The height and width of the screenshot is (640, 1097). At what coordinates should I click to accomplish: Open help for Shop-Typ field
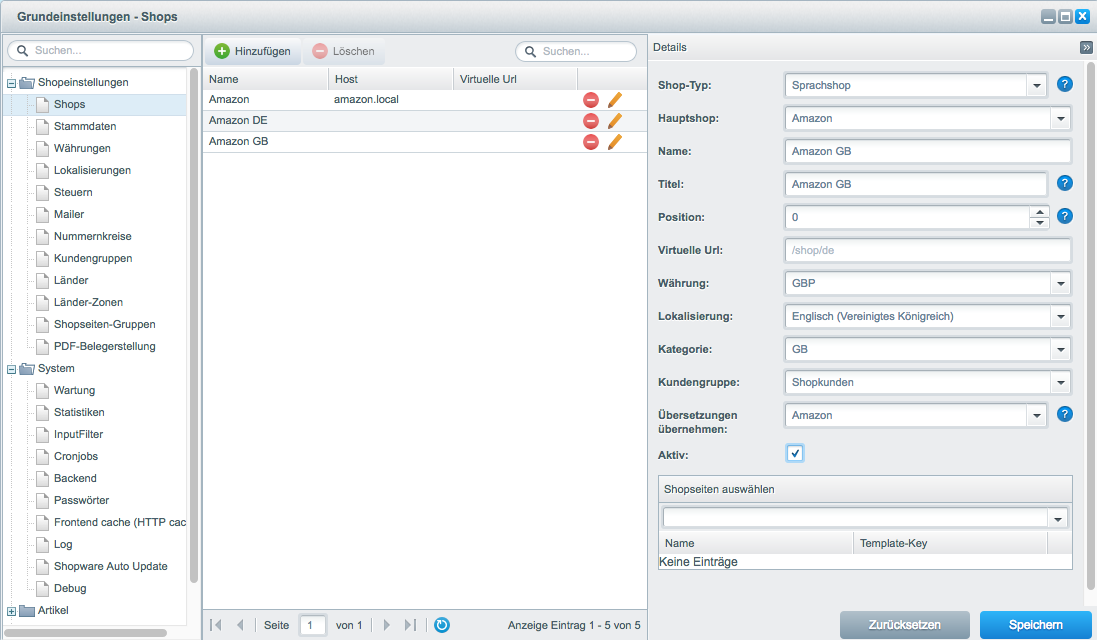[1064, 85]
